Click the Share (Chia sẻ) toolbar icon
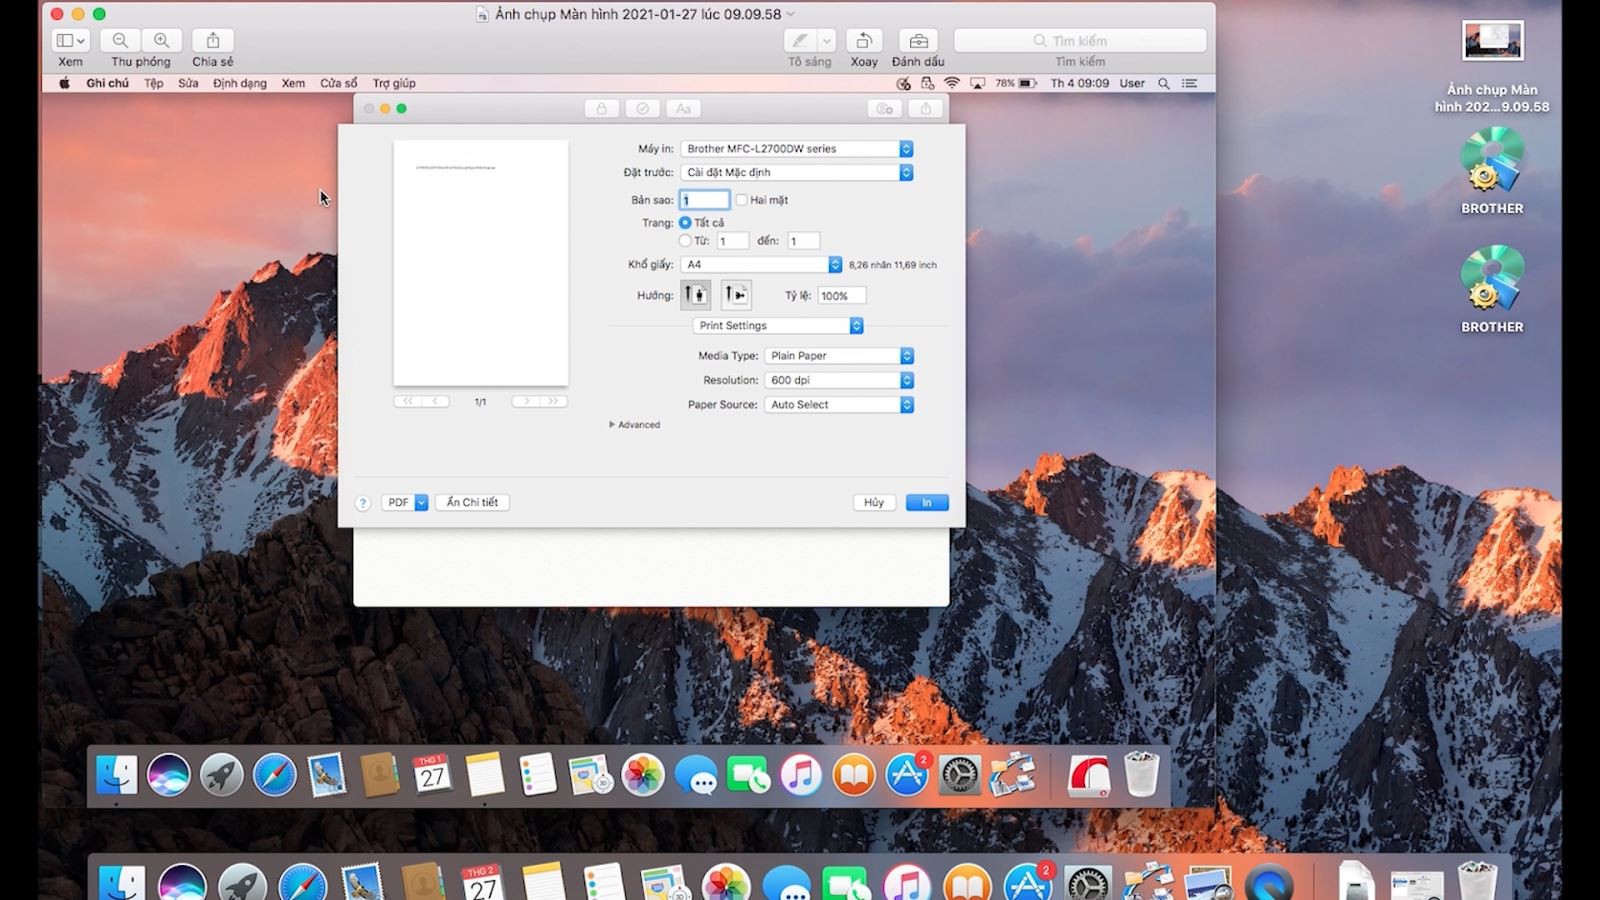 [212, 41]
